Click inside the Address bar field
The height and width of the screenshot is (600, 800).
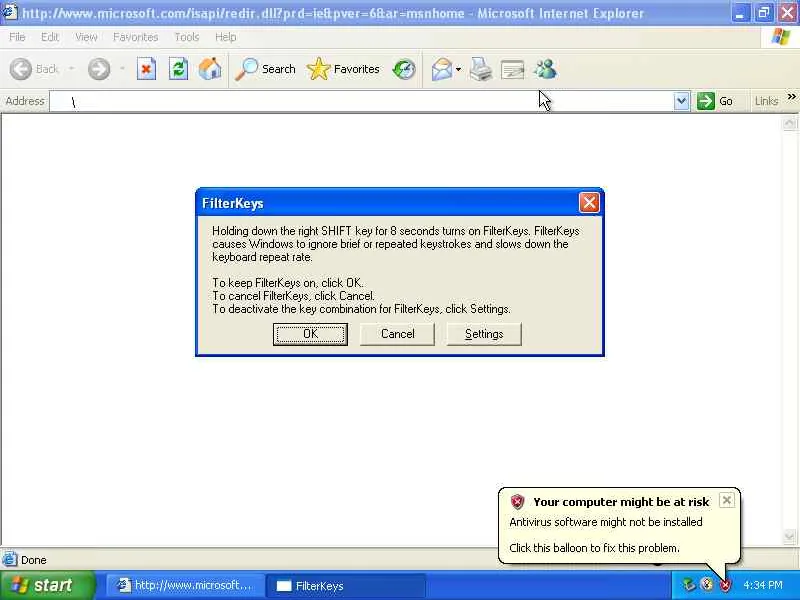pyautogui.click(x=361, y=102)
